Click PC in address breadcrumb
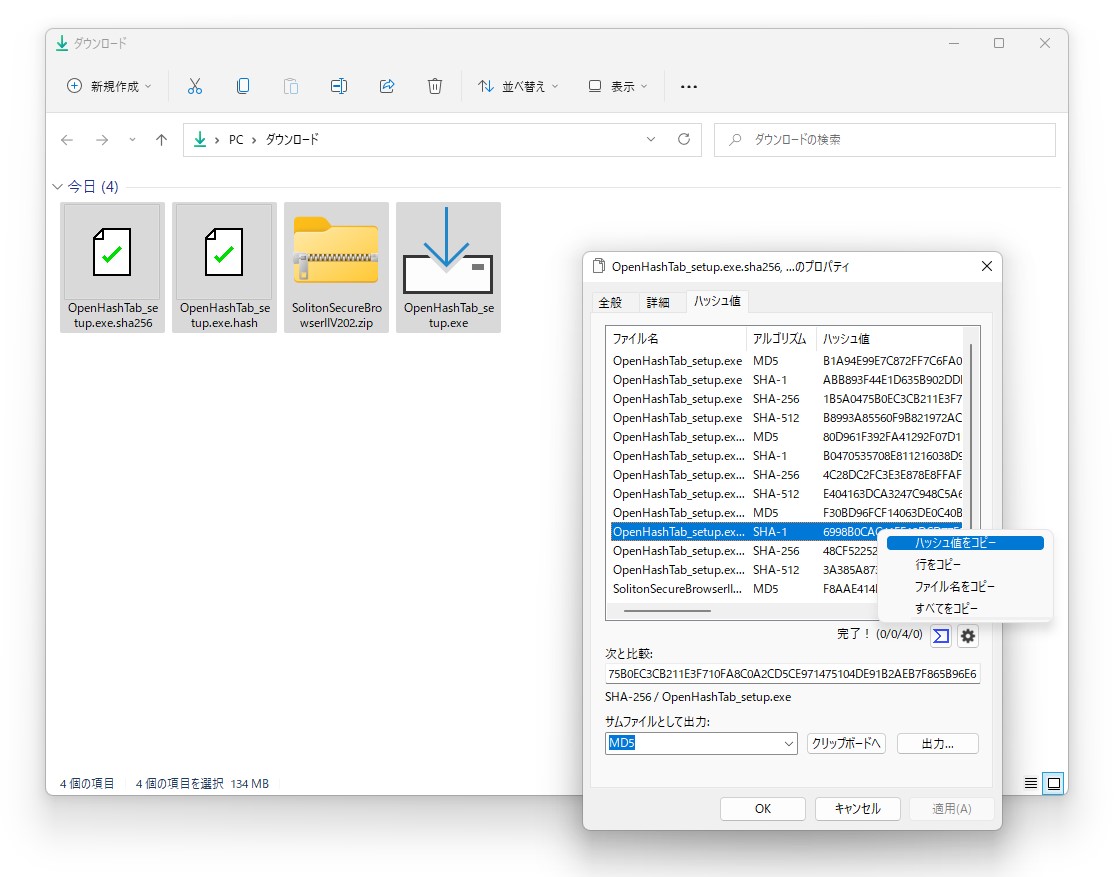The height and width of the screenshot is (877, 1116). pyautogui.click(x=236, y=140)
